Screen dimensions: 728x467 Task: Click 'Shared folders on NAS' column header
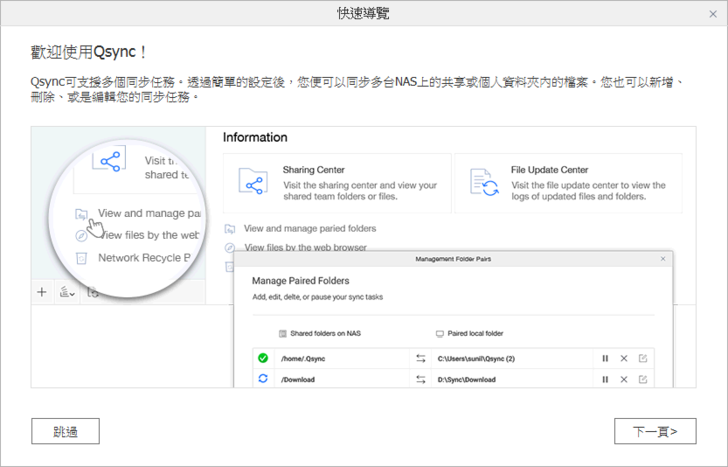325,333
